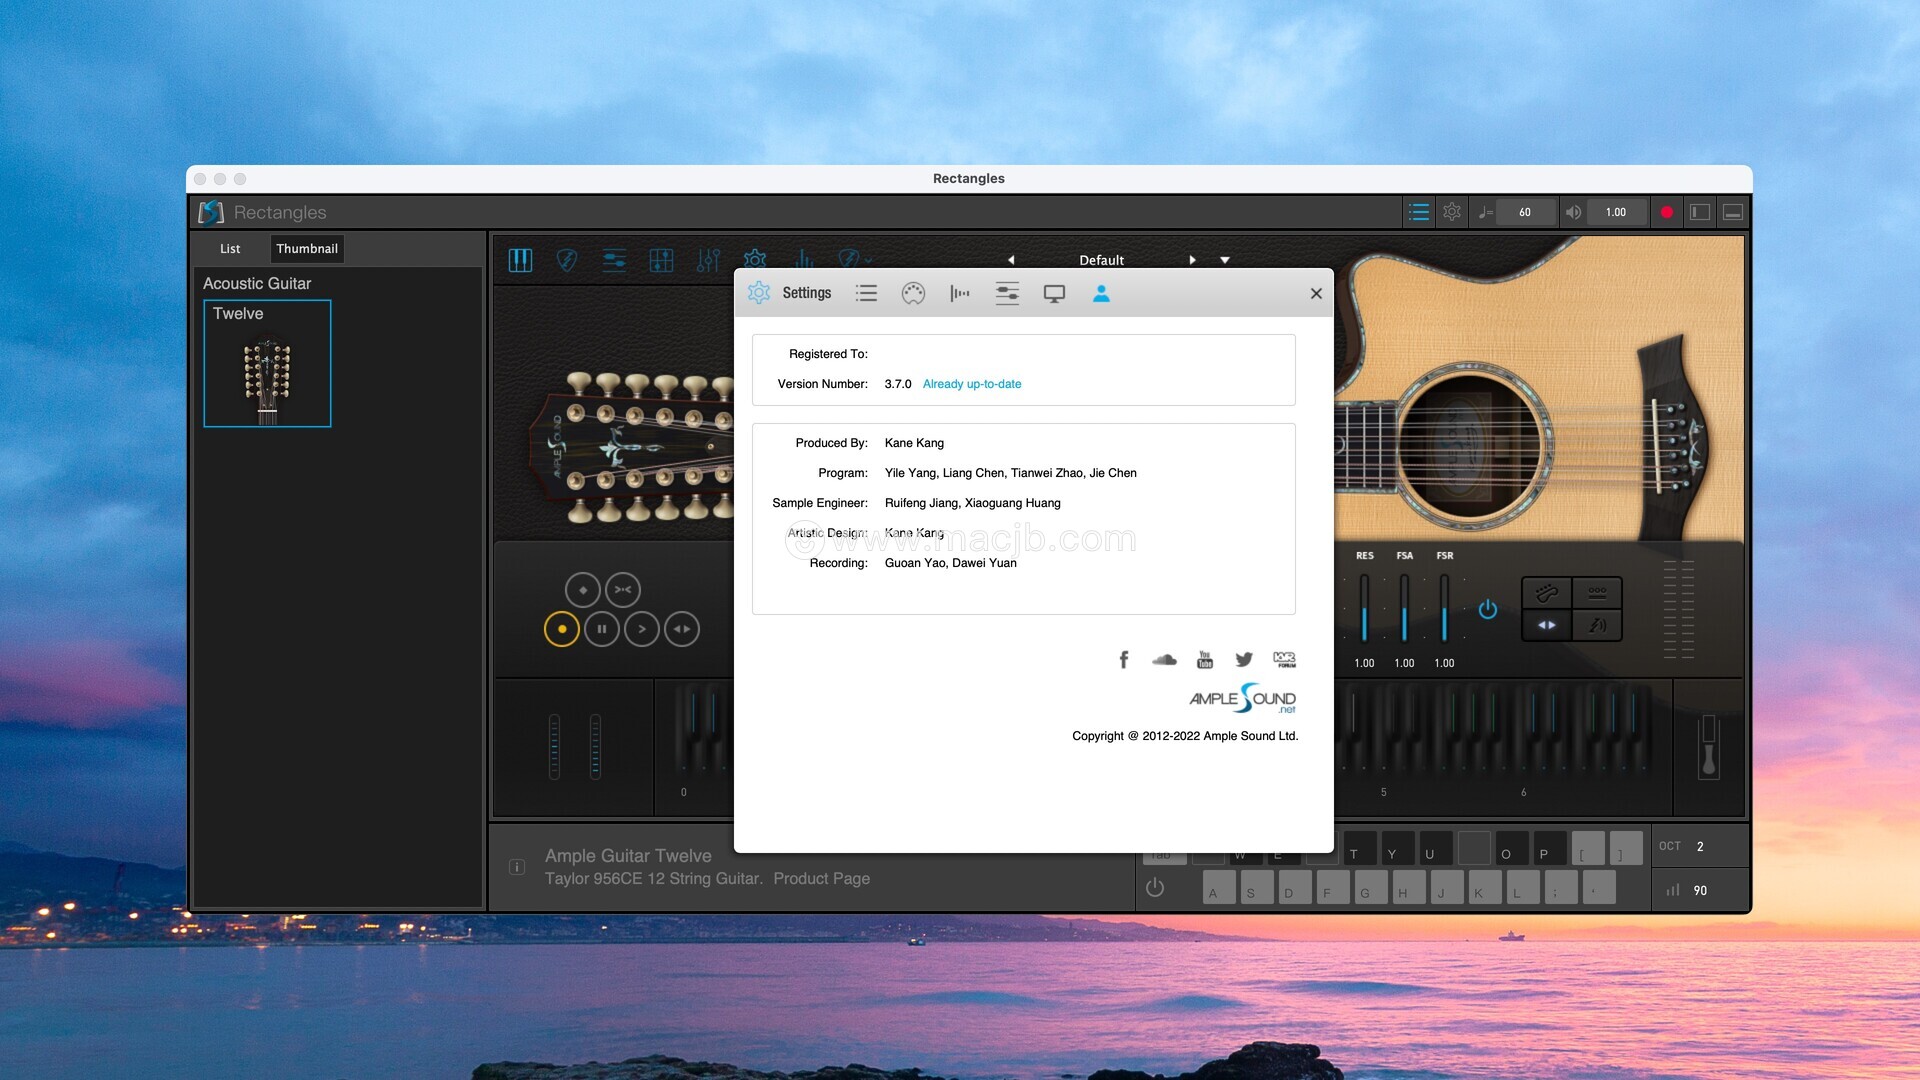1920x1080 pixels.
Task: Open the KVR forum icon link
Action: [x=1284, y=659]
